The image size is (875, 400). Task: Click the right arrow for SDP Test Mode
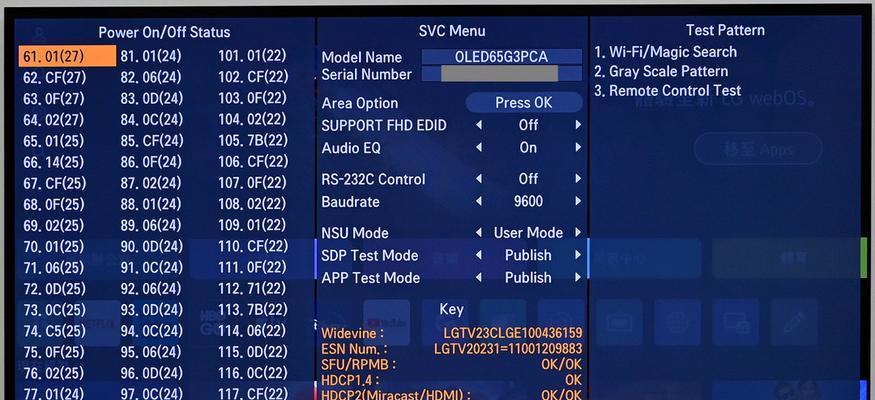click(x=578, y=255)
